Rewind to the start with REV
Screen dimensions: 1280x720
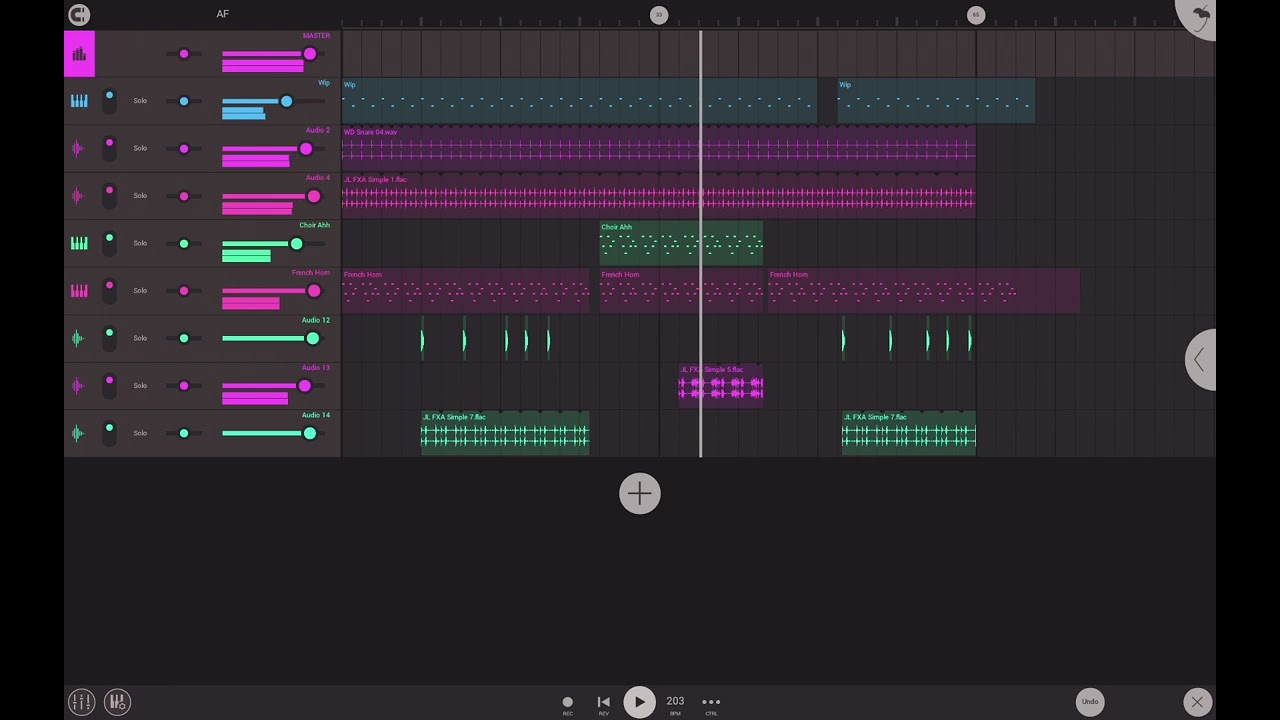click(x=603, y=704)
